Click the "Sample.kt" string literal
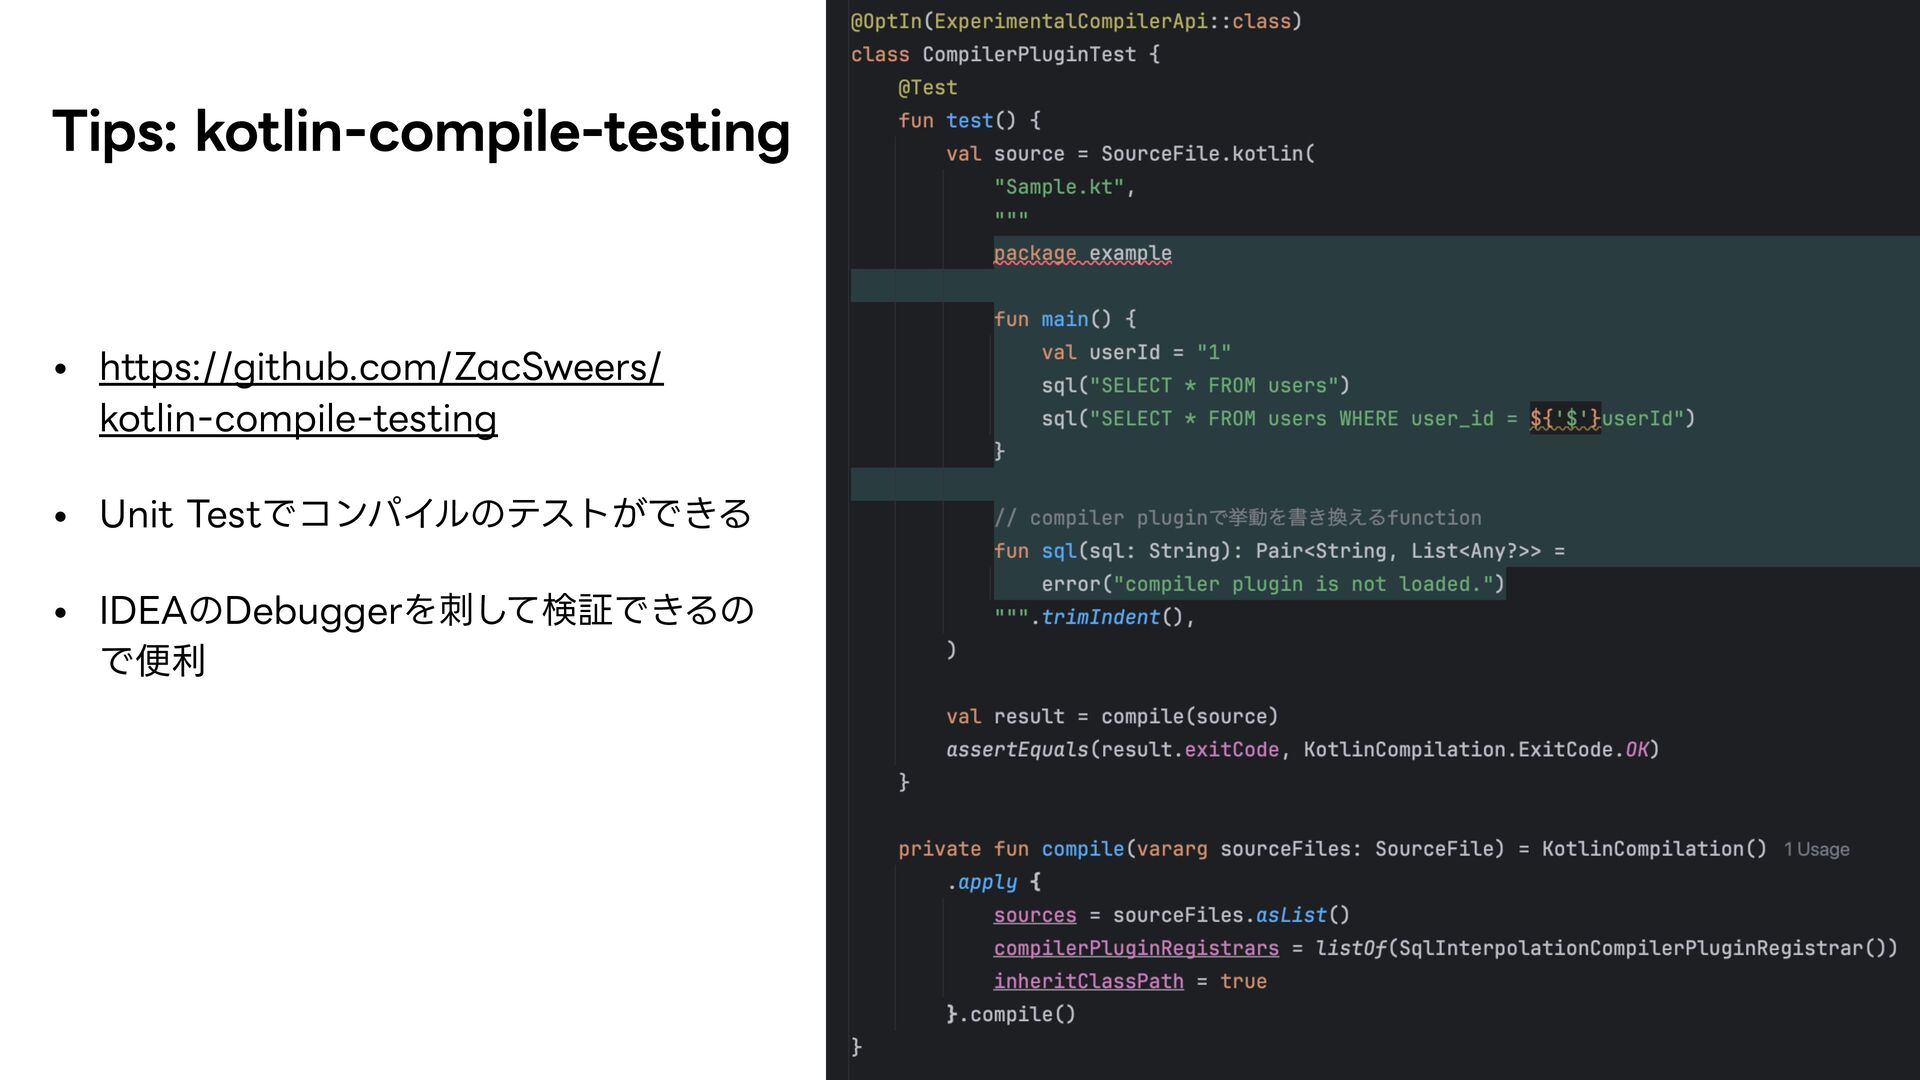1920x1080 pixels. [x=1059, y=187]
